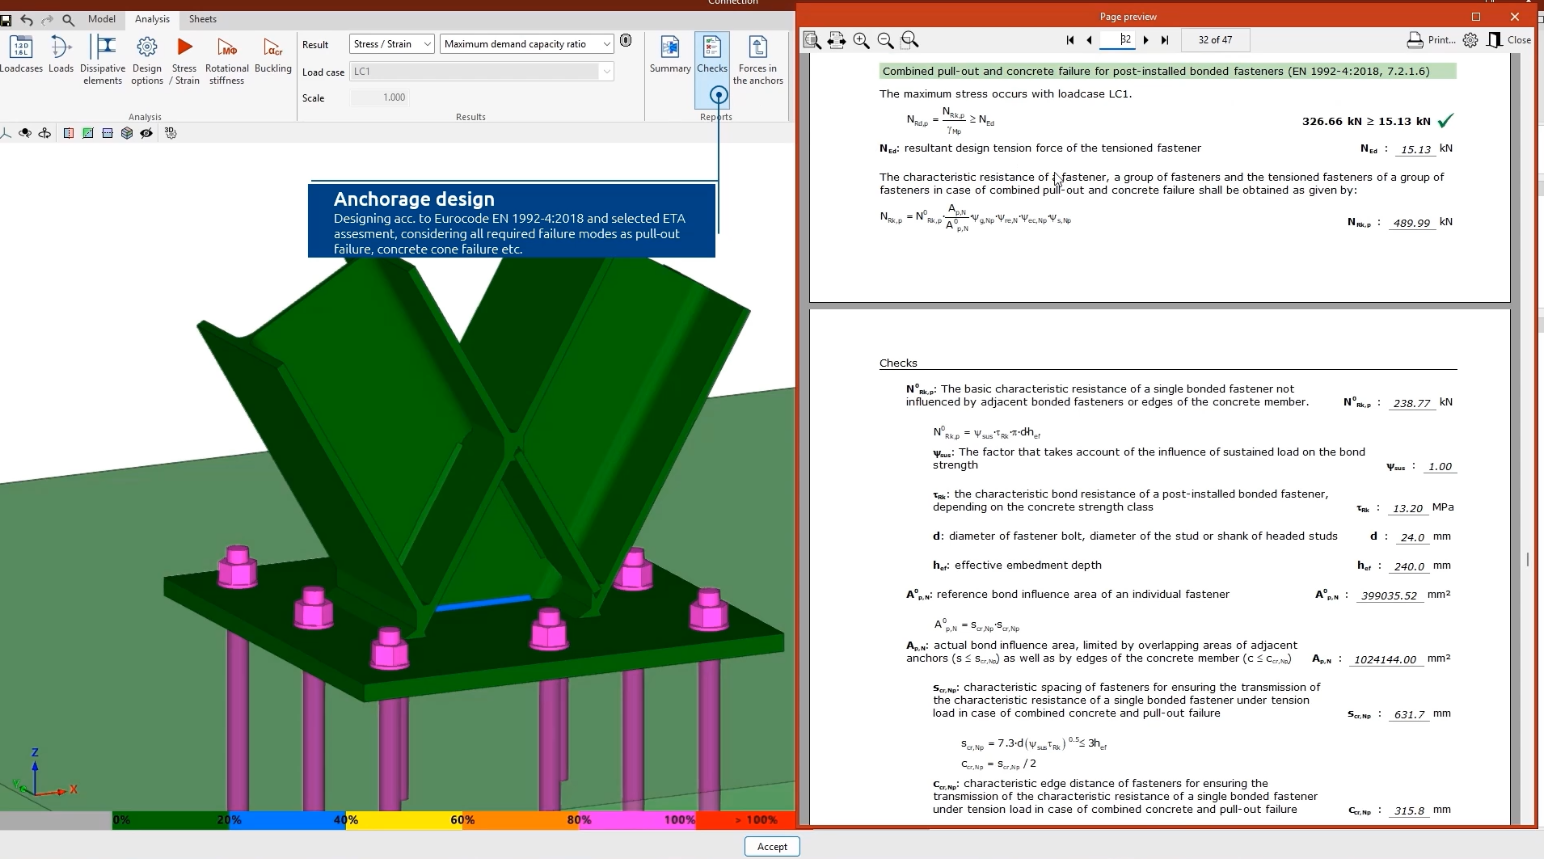Image resolution: width=1544 pixels, height=859 pixels.
Task: Click the magenta 80% legend segment
Action: tap(637, 820)
